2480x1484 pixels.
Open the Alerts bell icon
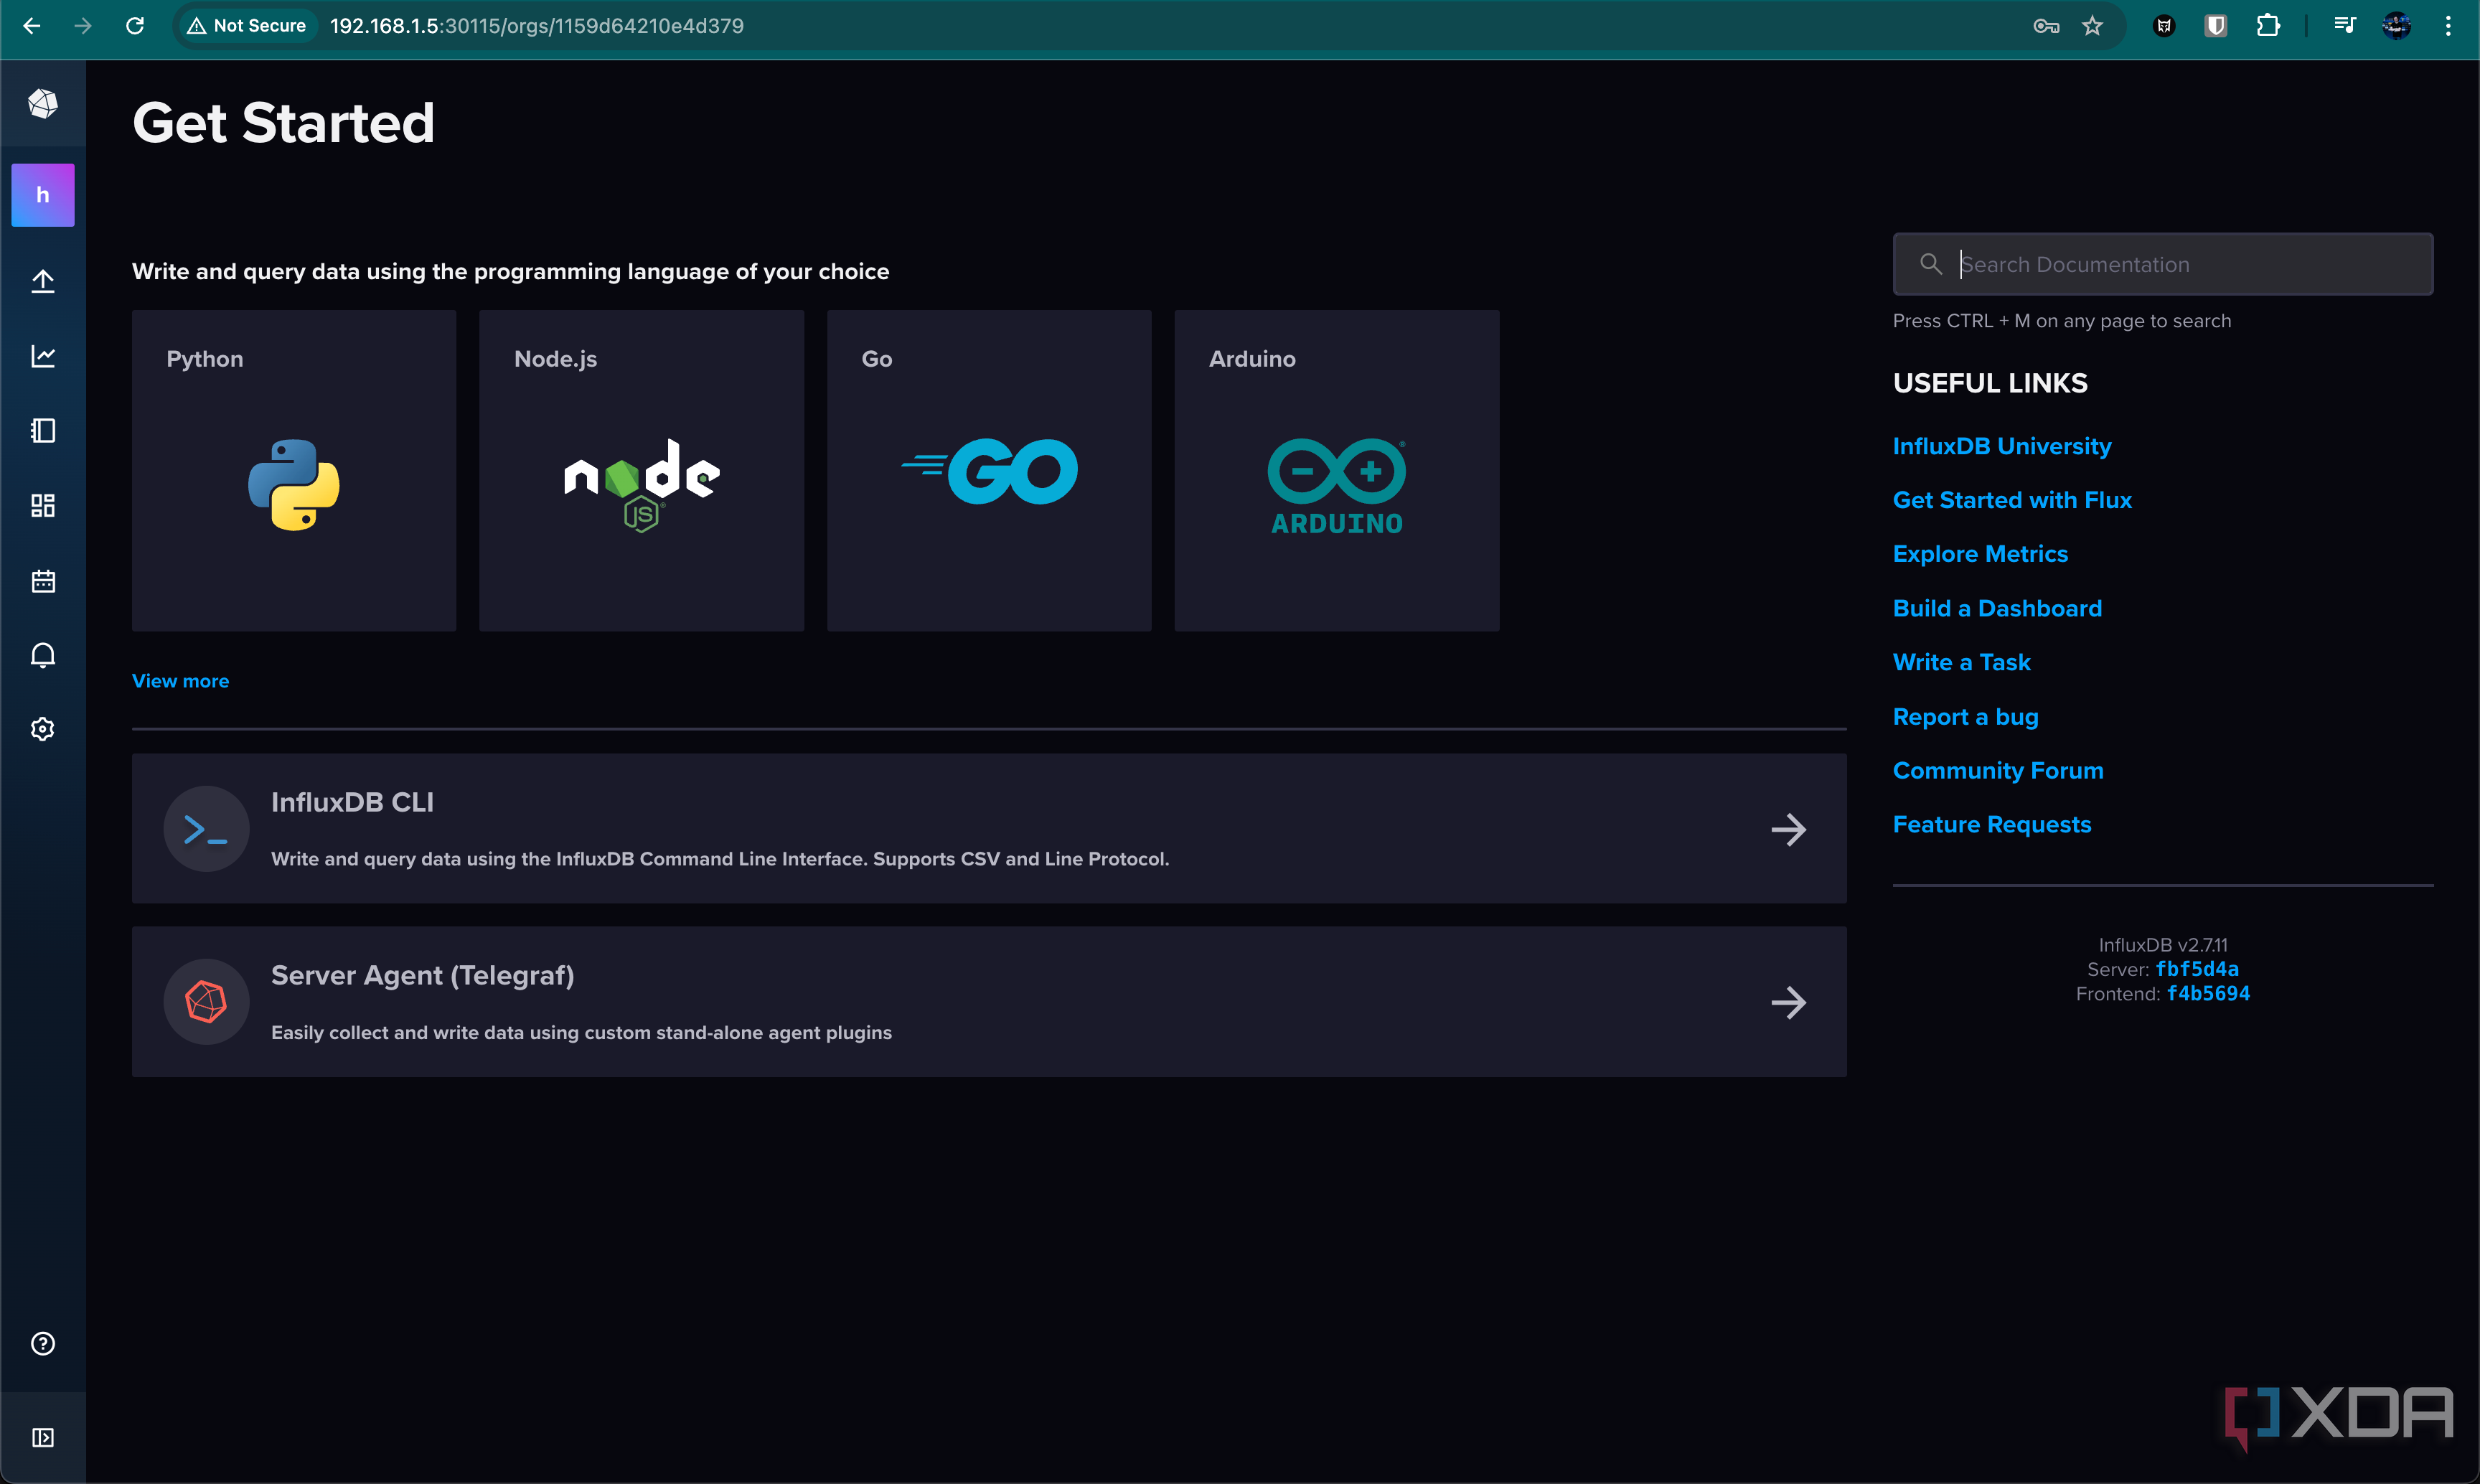[42, 655]
